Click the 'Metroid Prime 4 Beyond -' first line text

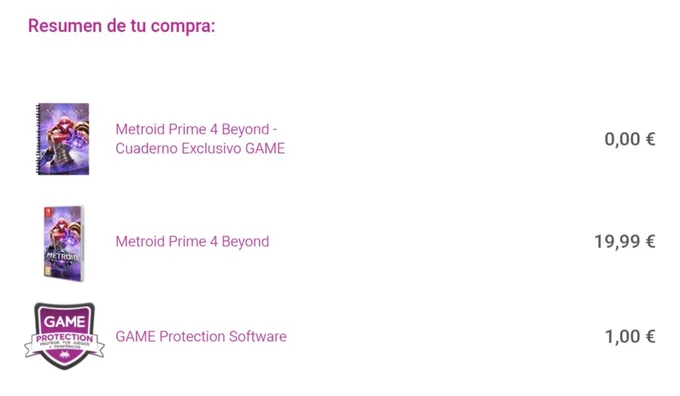click(x=196, y=129)
